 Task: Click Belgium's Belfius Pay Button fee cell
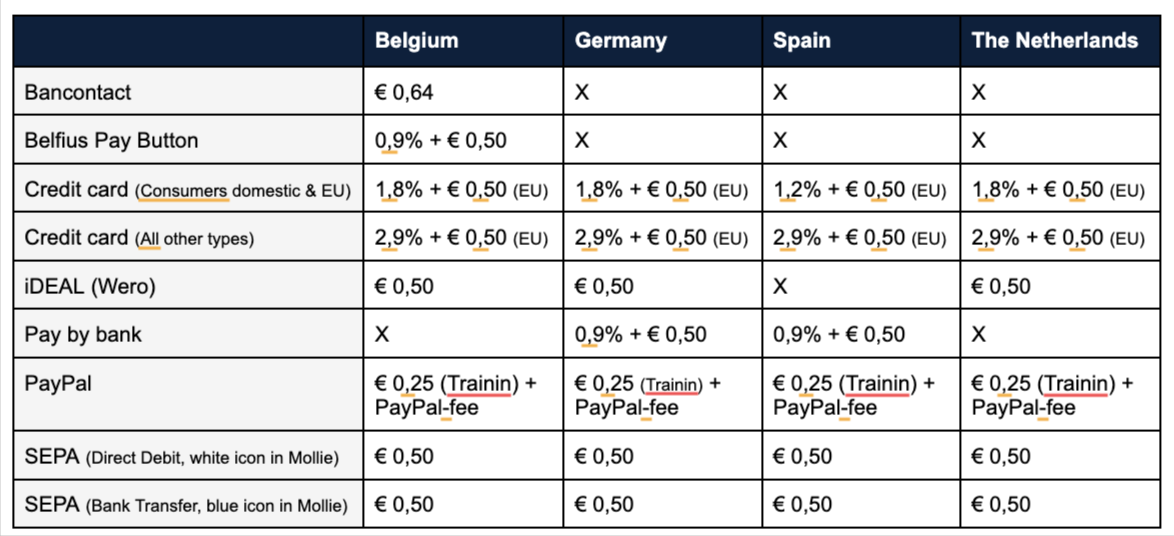pyautogui.click(x=441, y=140)
